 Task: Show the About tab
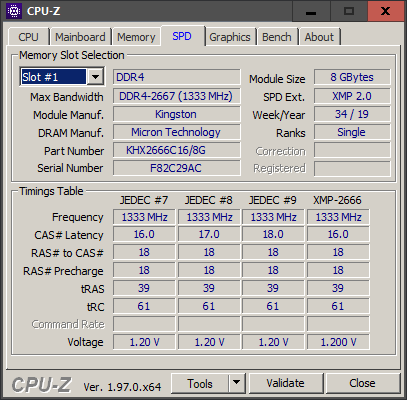pyautogui.click(x=319, y=37)
